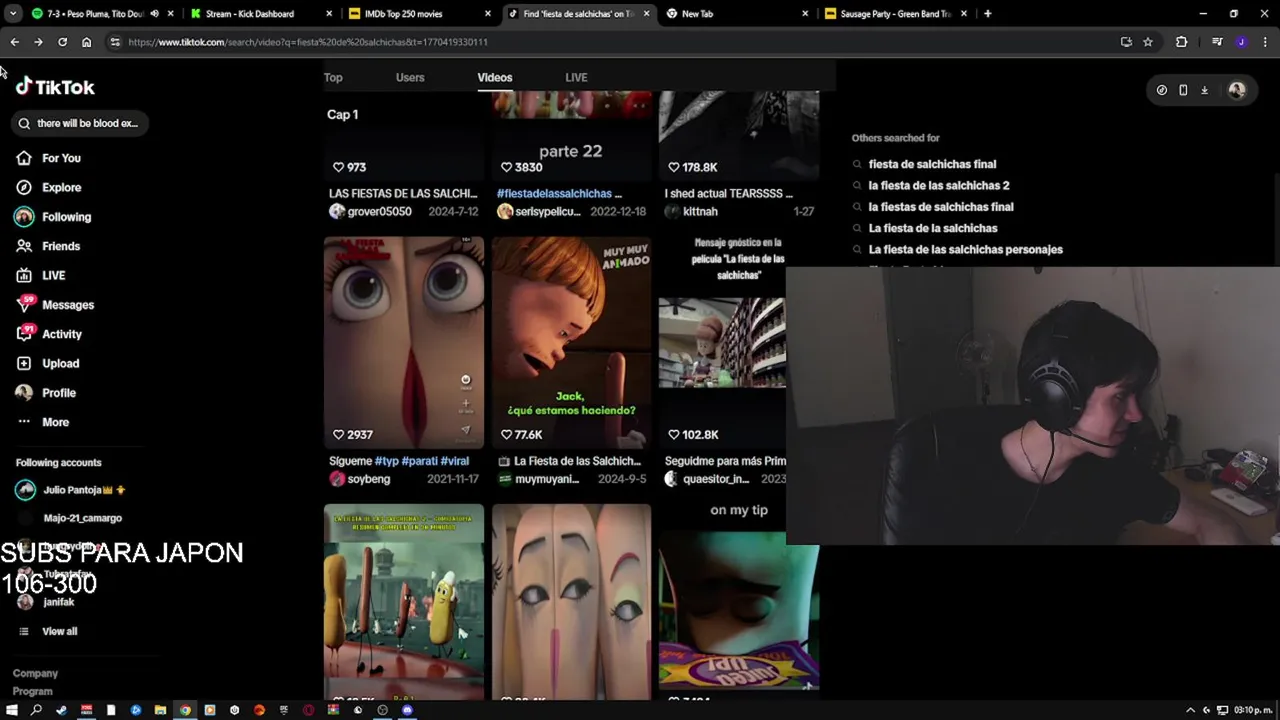Expand the Program footer section
1280x720 pixels.
(32, 691)
